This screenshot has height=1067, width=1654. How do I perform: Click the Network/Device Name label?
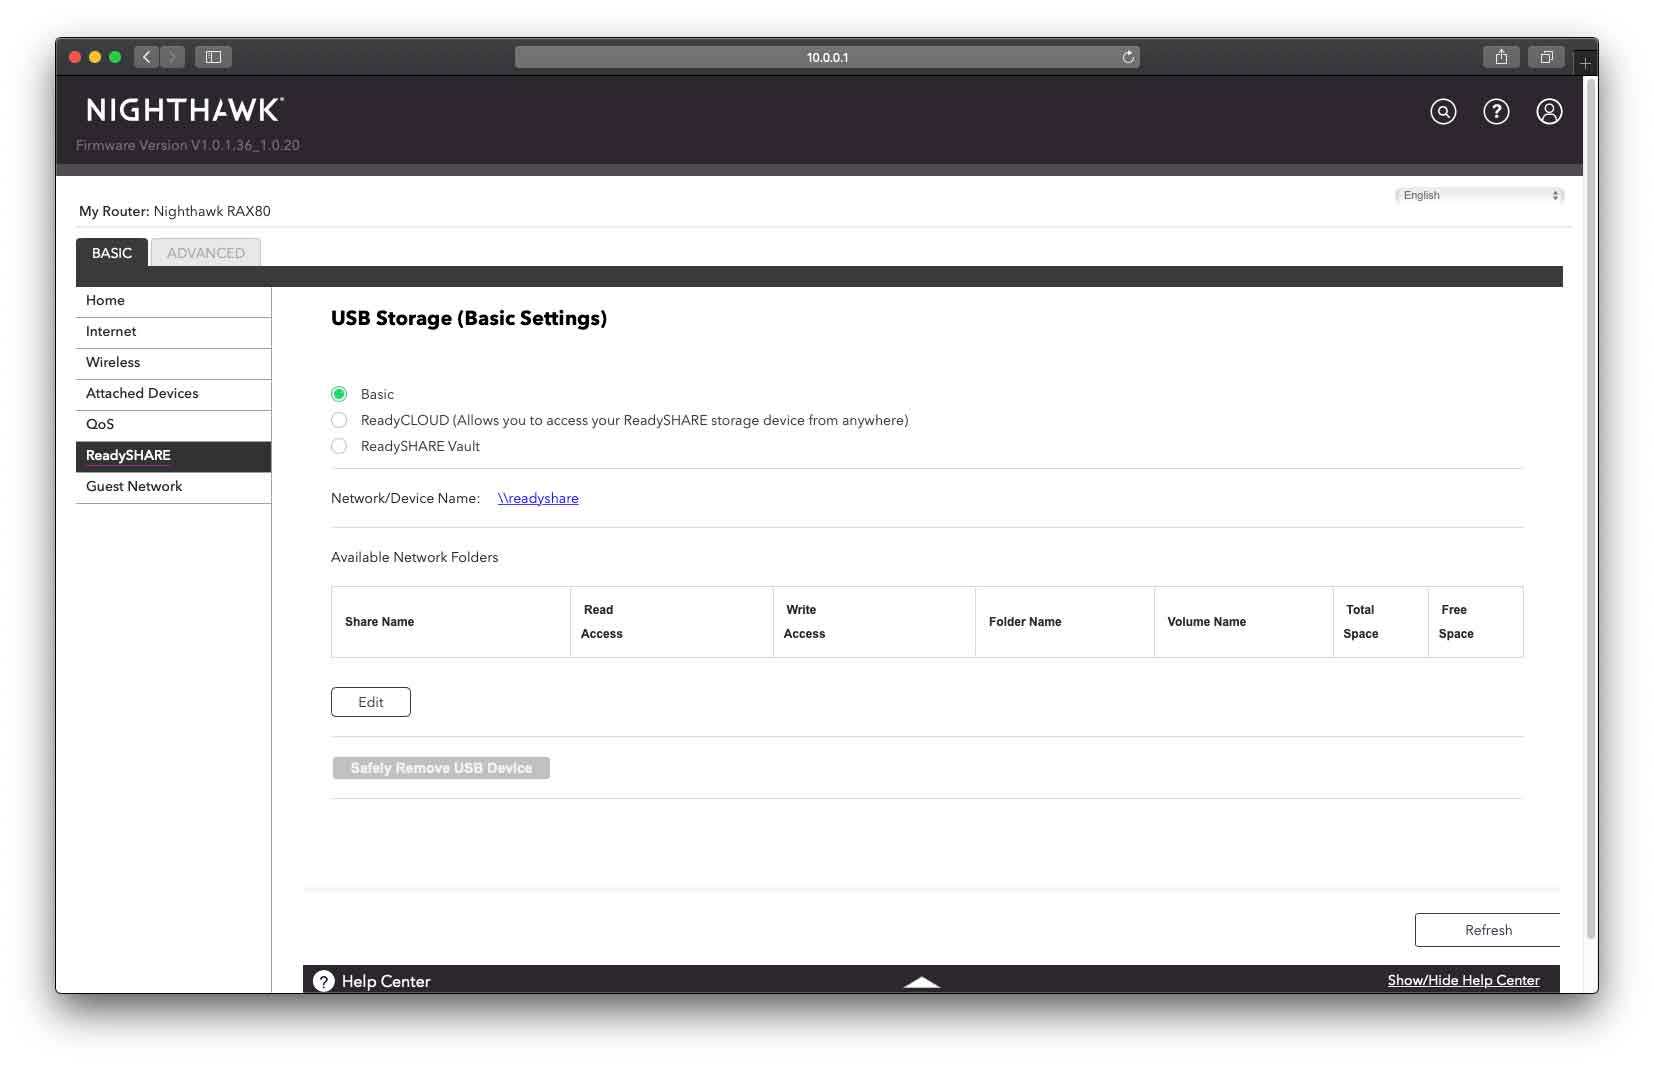[405, 498]
